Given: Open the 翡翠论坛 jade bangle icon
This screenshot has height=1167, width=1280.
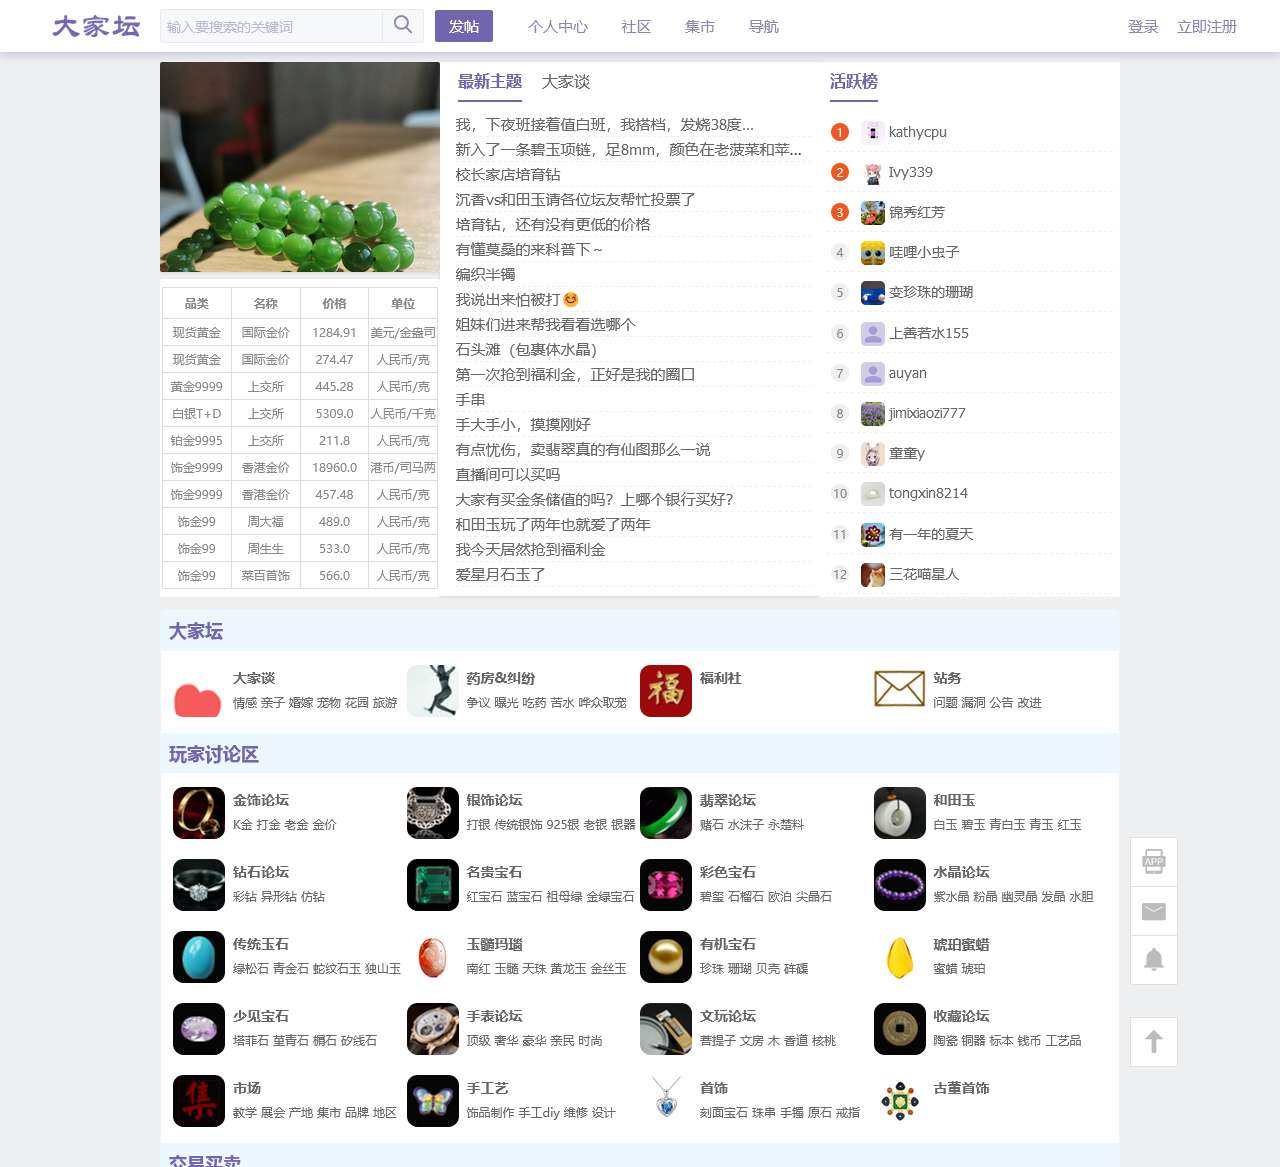Looking at the screenshot, I should [x=666, y=813].
